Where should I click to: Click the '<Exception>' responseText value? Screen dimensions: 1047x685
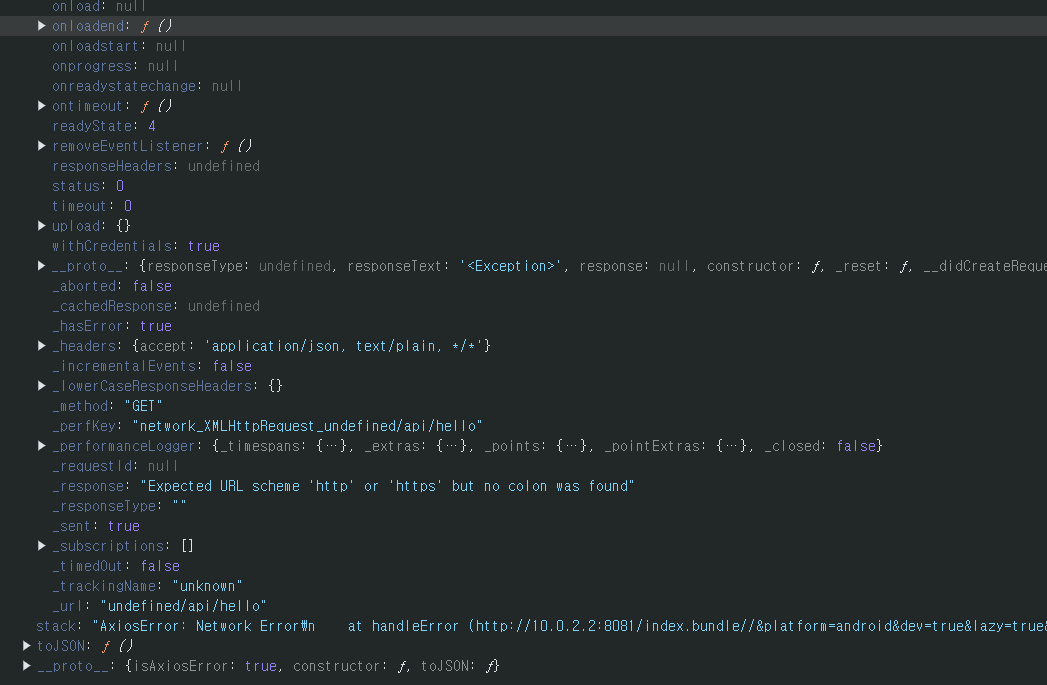click(511, 266)
